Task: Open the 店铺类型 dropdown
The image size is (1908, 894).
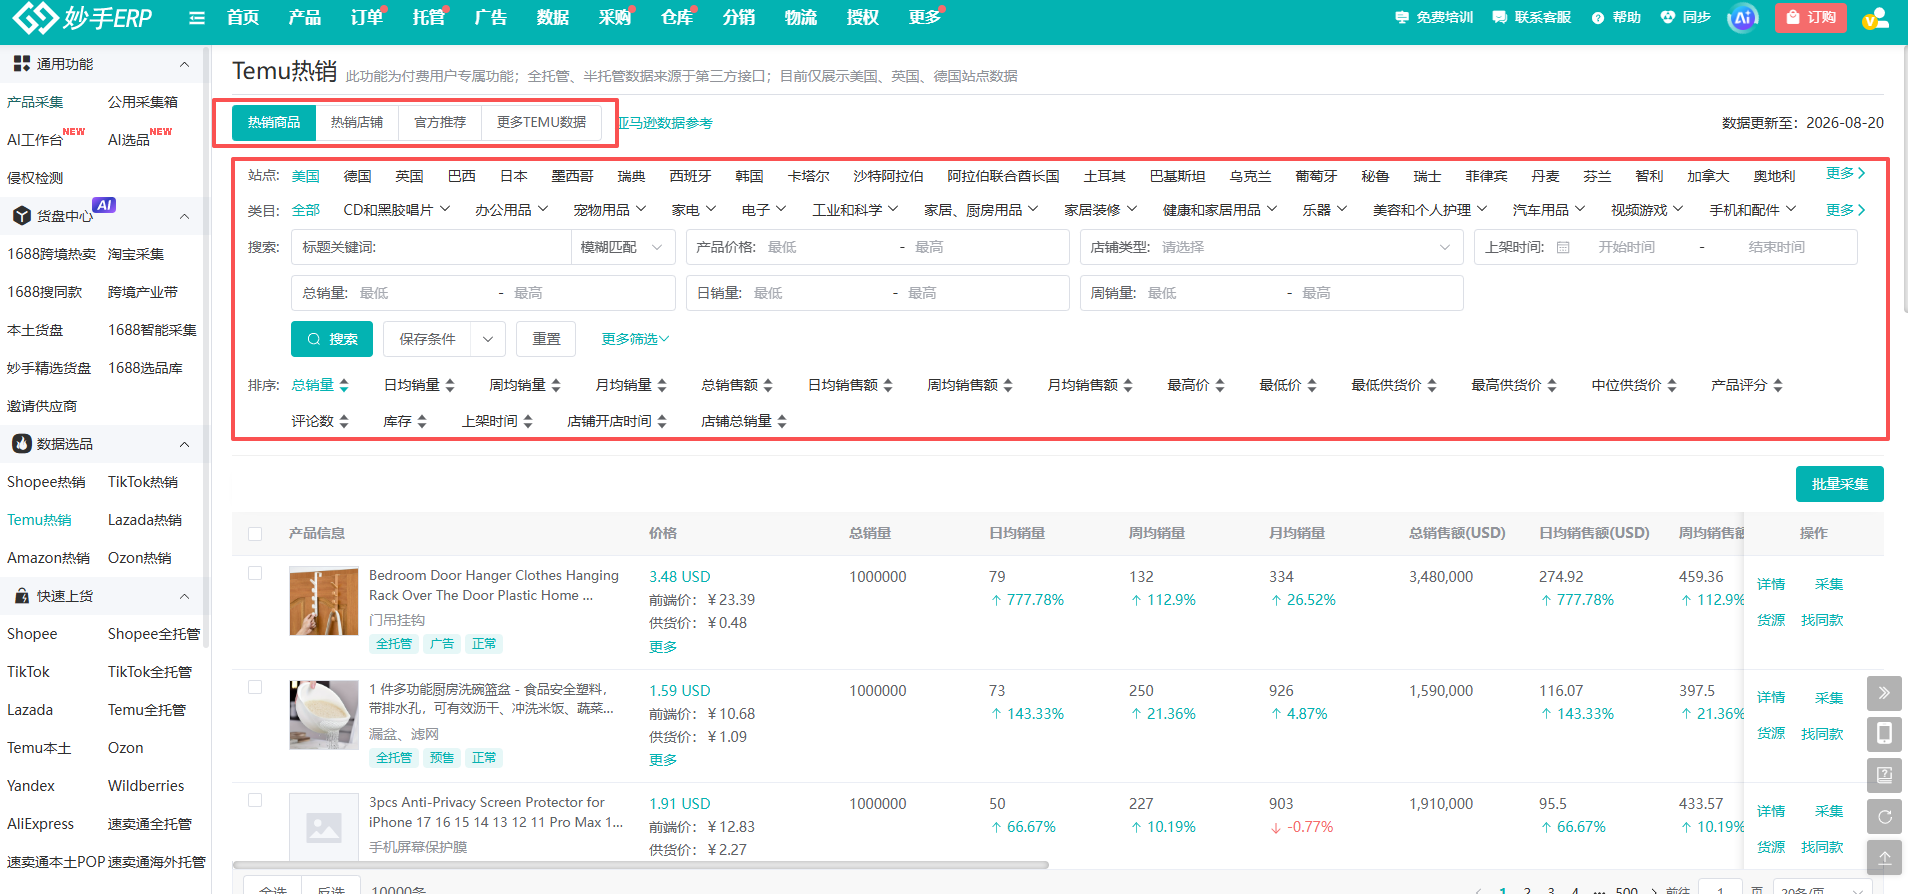Action: pyautogui.click(x=1271, y=247)
